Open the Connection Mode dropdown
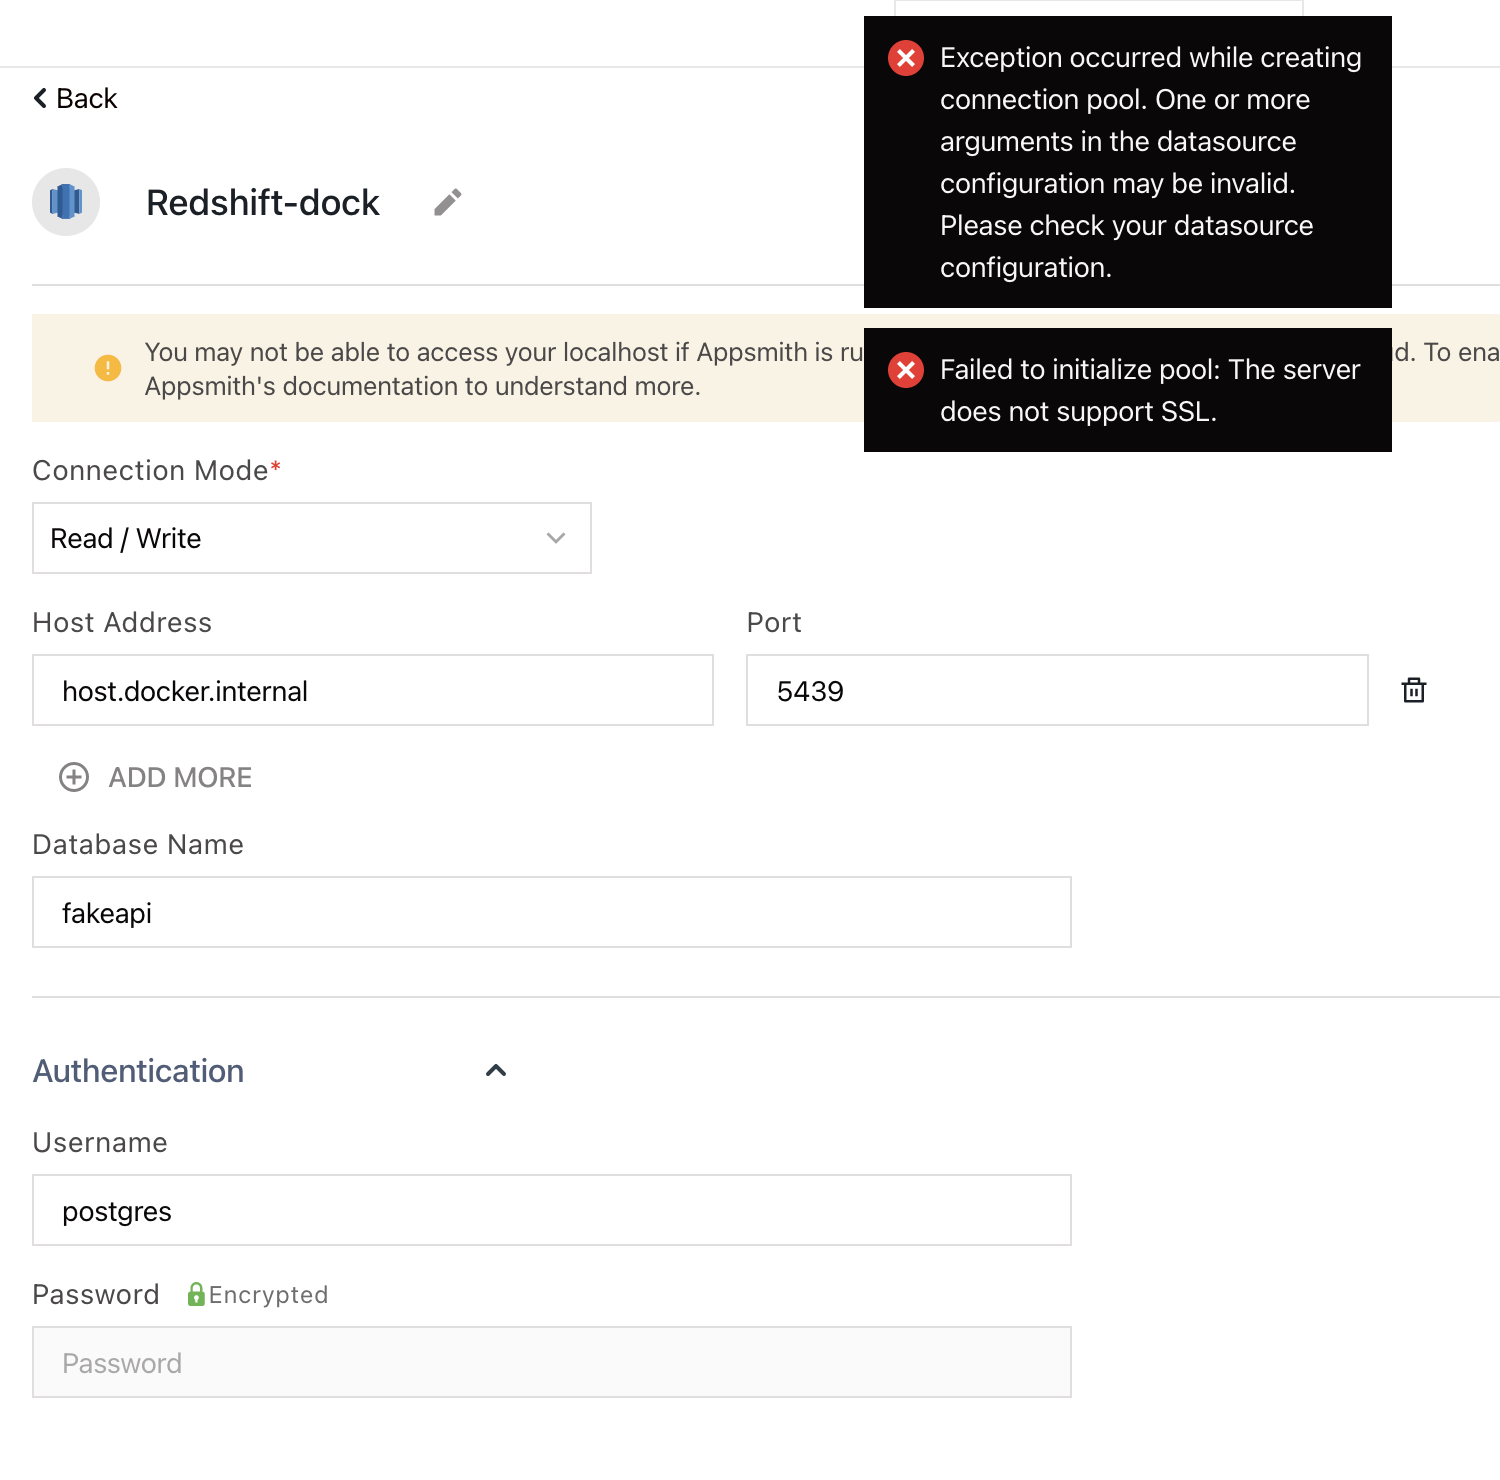 (x=312, y=538)
